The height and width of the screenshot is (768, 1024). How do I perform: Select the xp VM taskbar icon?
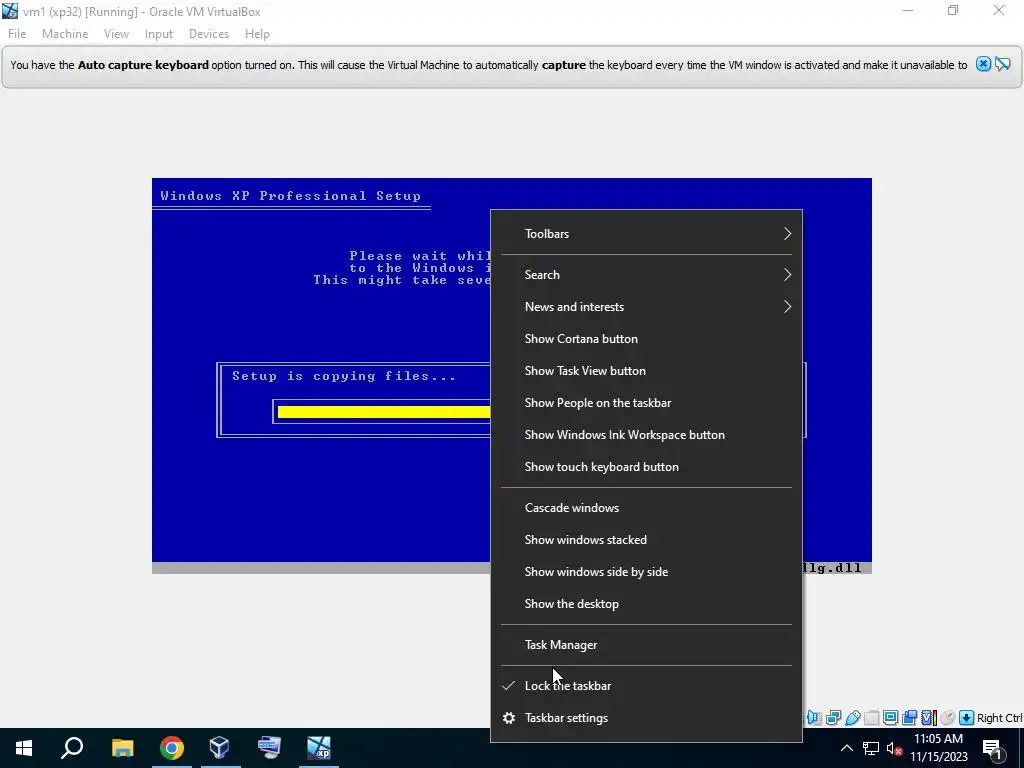pos(319,748)
